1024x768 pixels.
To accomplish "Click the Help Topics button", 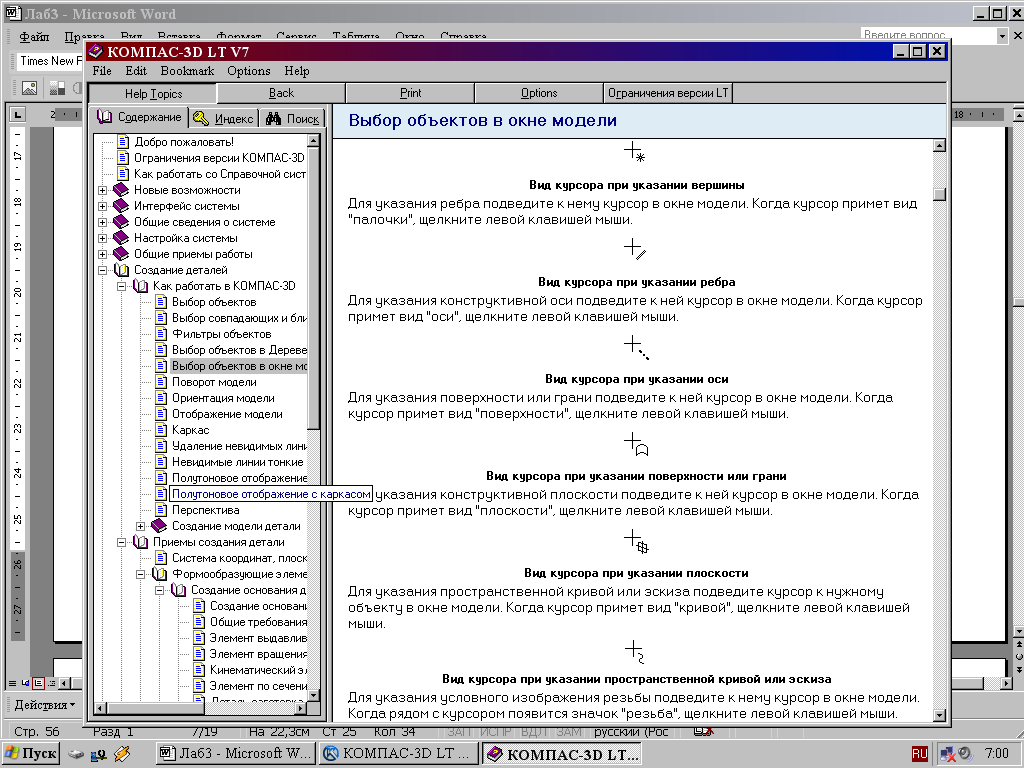I will [x=153, y=93].
